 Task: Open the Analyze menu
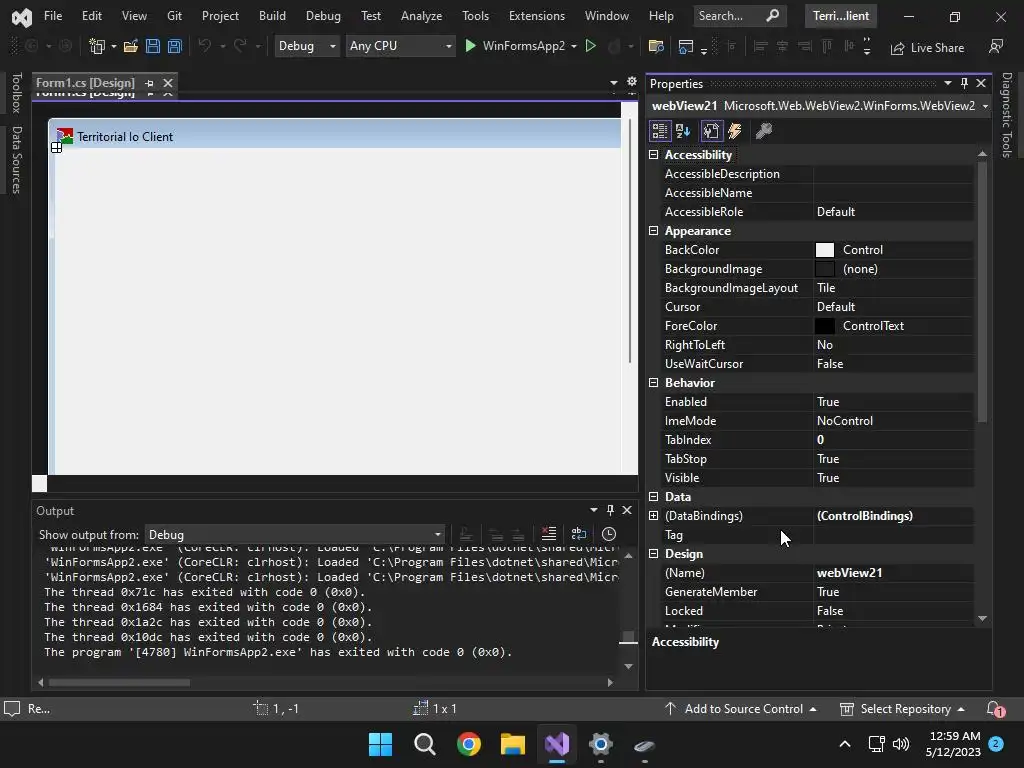(421, 16)
